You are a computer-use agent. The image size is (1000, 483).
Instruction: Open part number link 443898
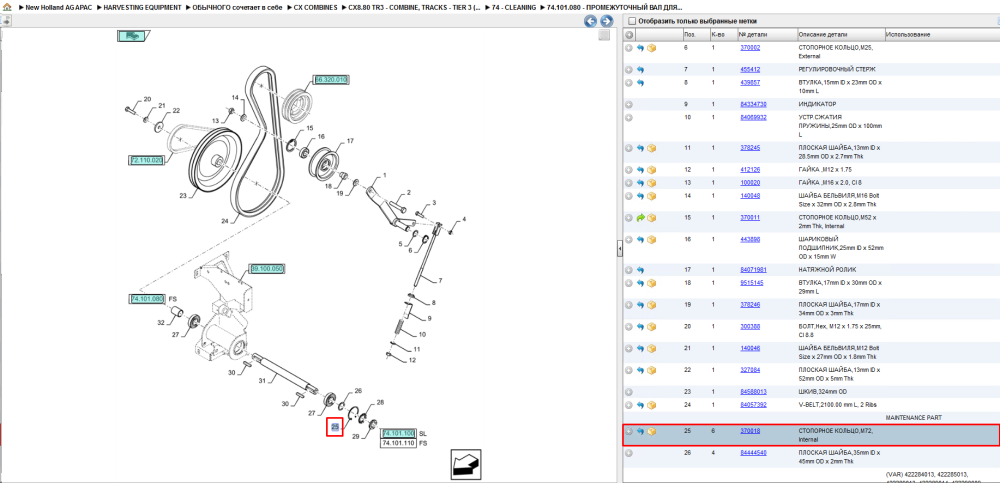click(749, 239)
